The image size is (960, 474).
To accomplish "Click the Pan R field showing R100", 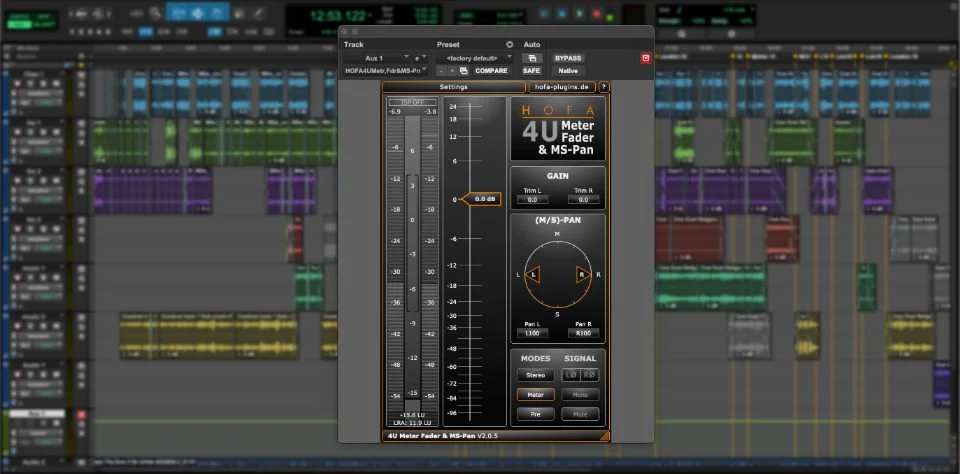I will [583, 333].
